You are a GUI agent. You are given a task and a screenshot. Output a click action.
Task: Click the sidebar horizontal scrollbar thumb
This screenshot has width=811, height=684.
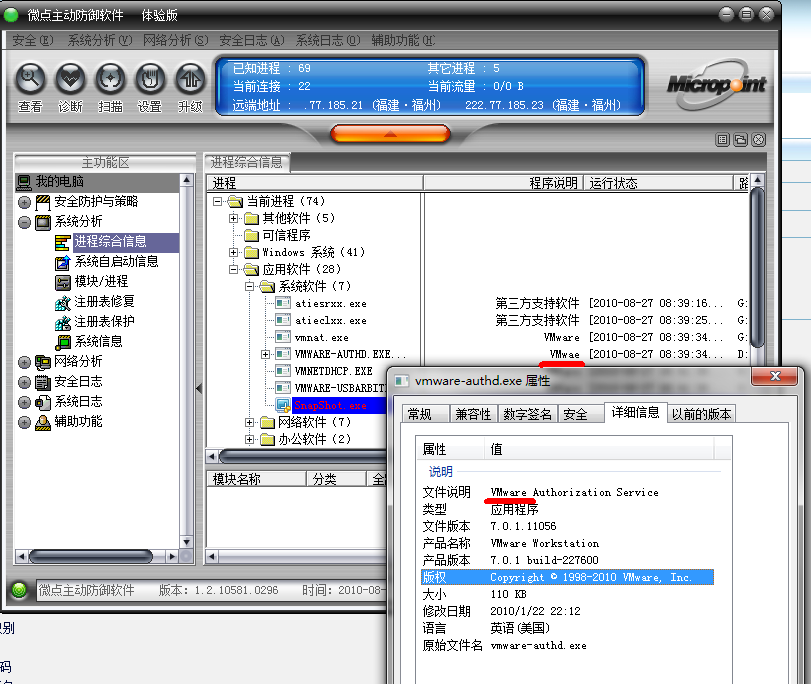[91, 557]
